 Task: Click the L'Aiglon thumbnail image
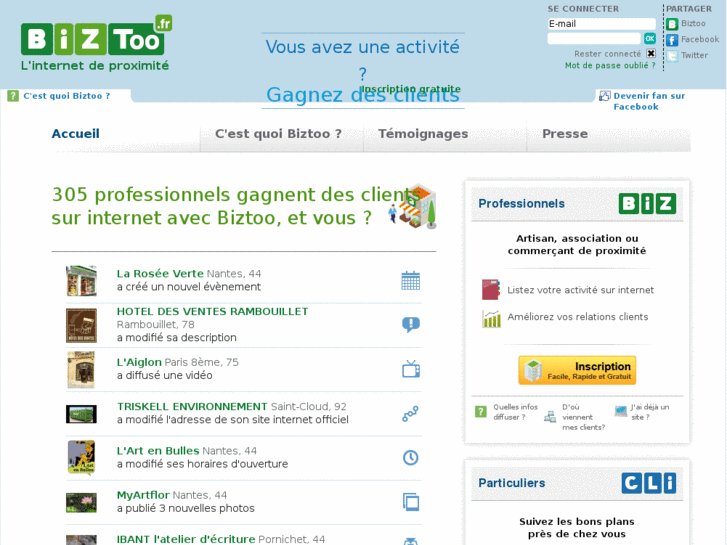81,370
